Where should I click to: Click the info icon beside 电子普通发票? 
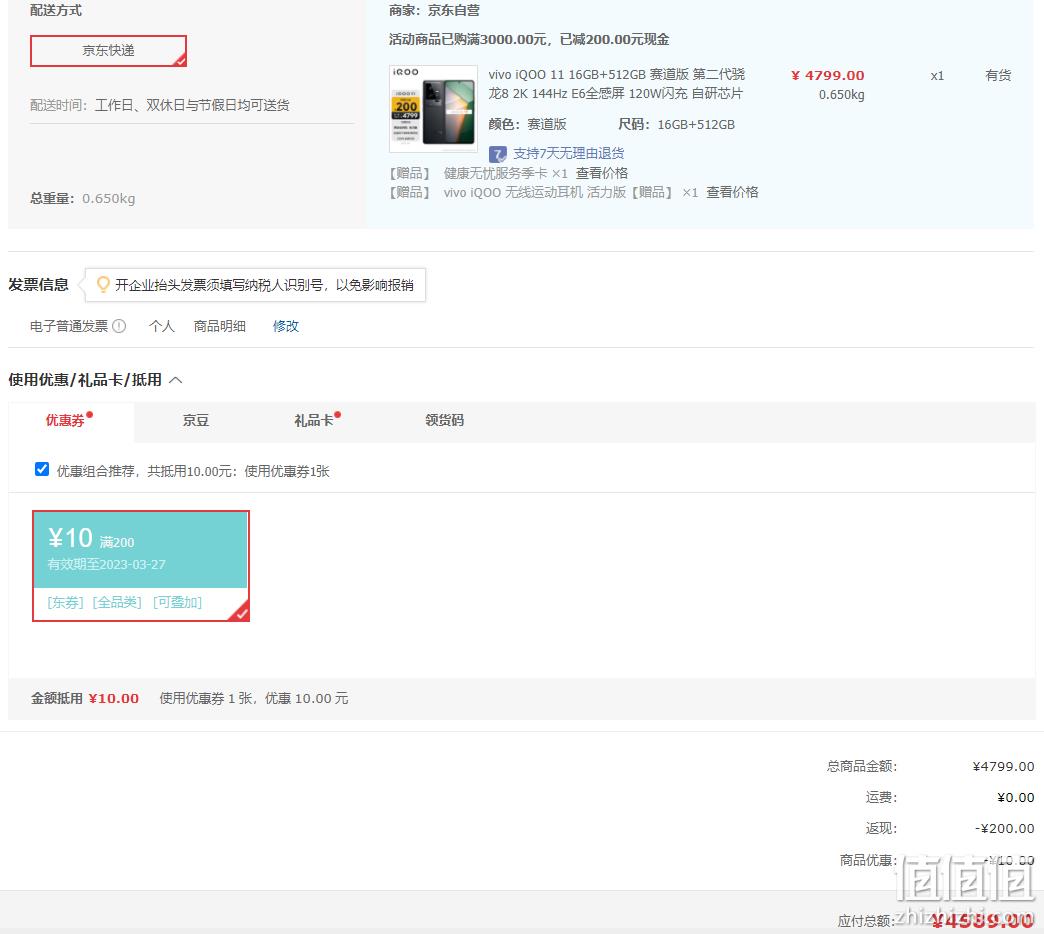pyautogui.click(x=119, y=326)
